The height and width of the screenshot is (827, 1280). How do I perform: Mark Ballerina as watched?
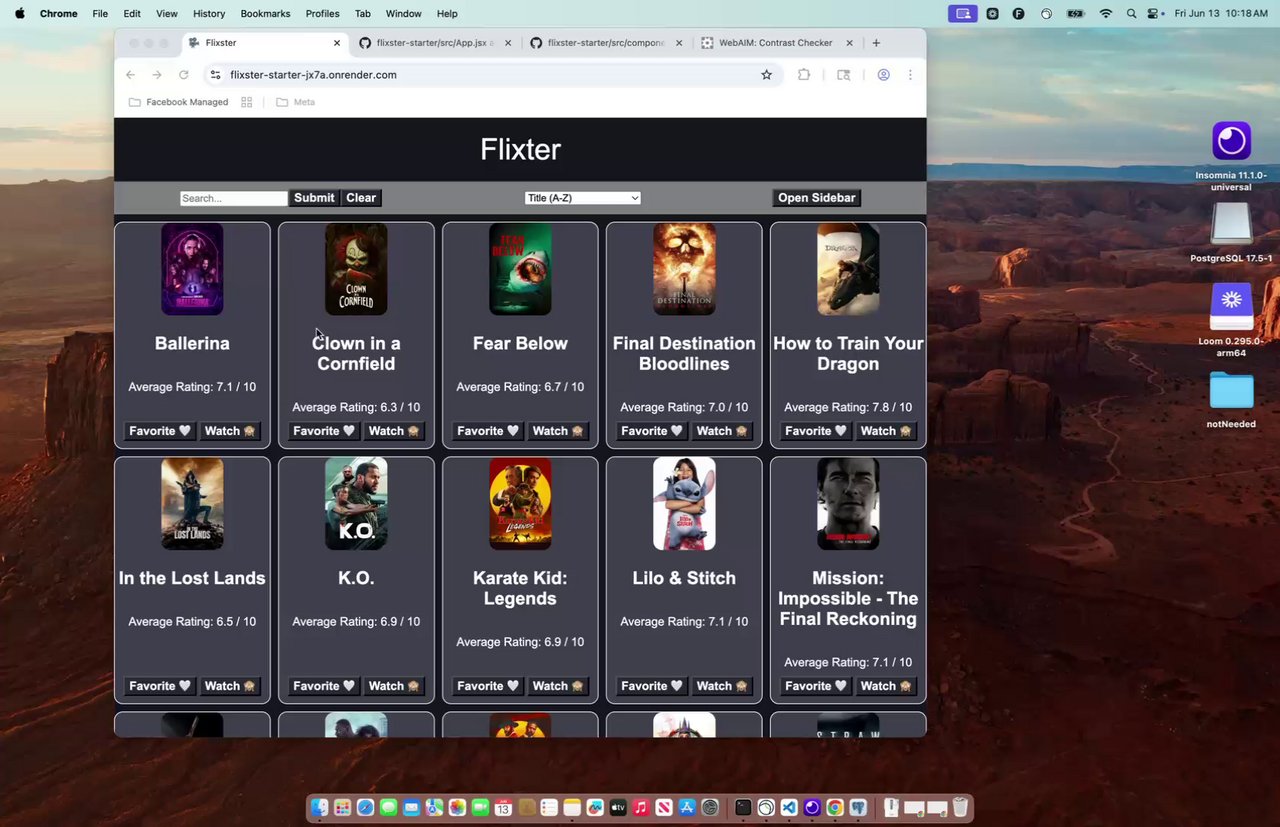tap(230, 431)
